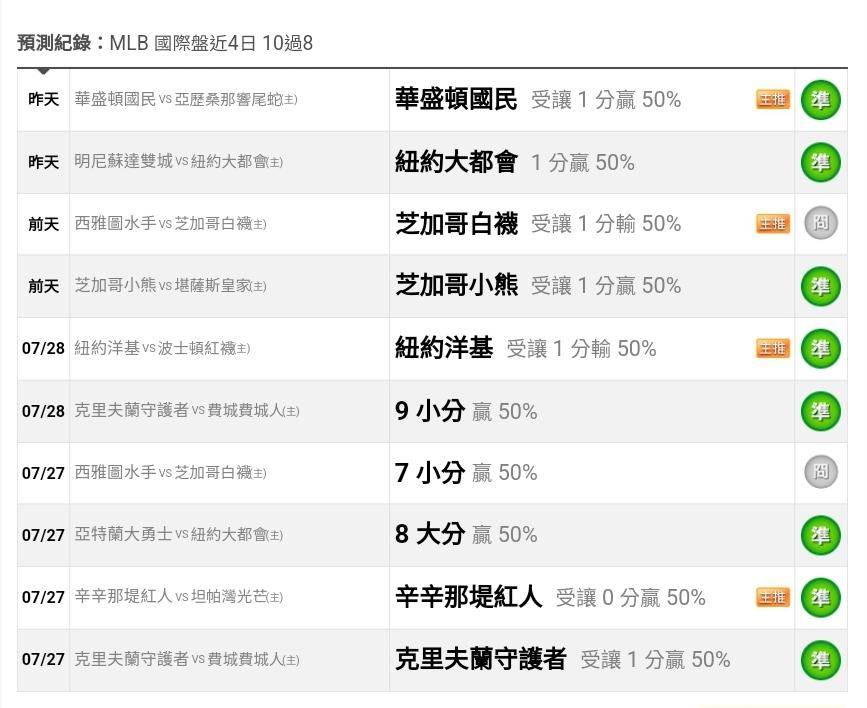Open matchup 明尼蘇達雙城 vs 紐約大都會

click(x=179, y=162)
